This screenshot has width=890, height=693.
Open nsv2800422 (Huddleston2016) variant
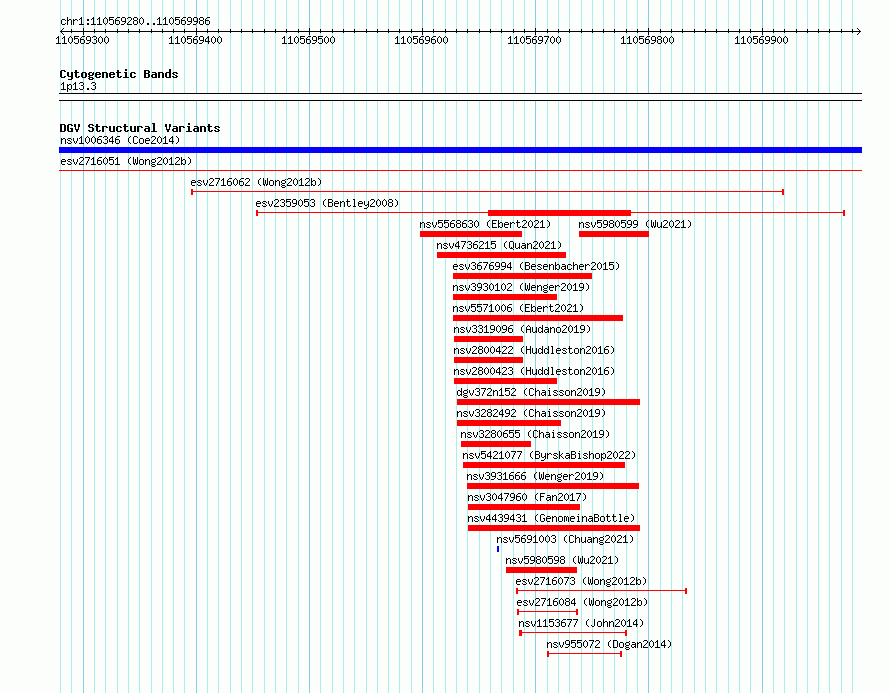pos(534,350)
